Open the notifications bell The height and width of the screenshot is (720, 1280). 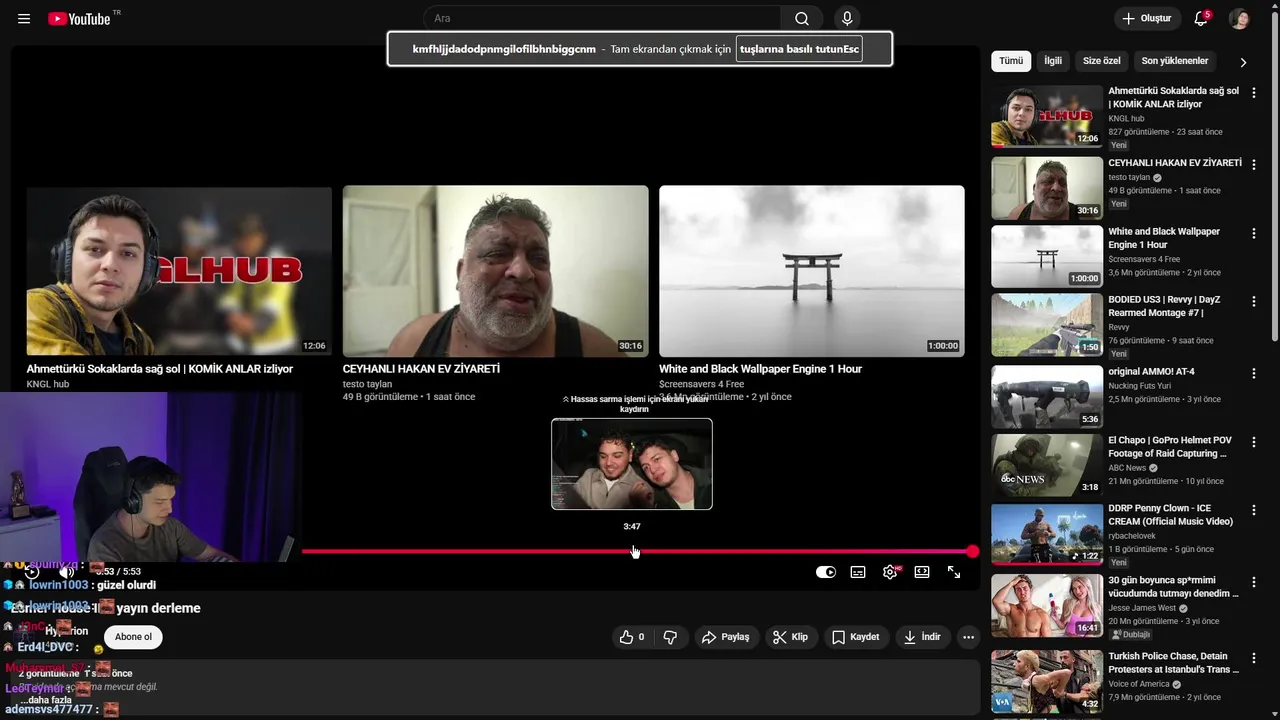(x=1201, y=18)
